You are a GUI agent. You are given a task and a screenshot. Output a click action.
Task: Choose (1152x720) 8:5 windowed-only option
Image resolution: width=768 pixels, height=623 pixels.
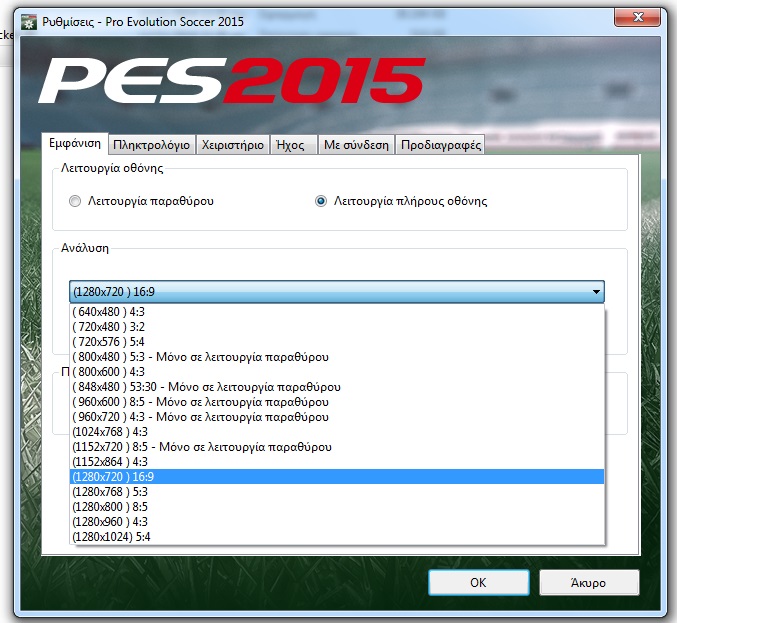[x=337, y=447]
